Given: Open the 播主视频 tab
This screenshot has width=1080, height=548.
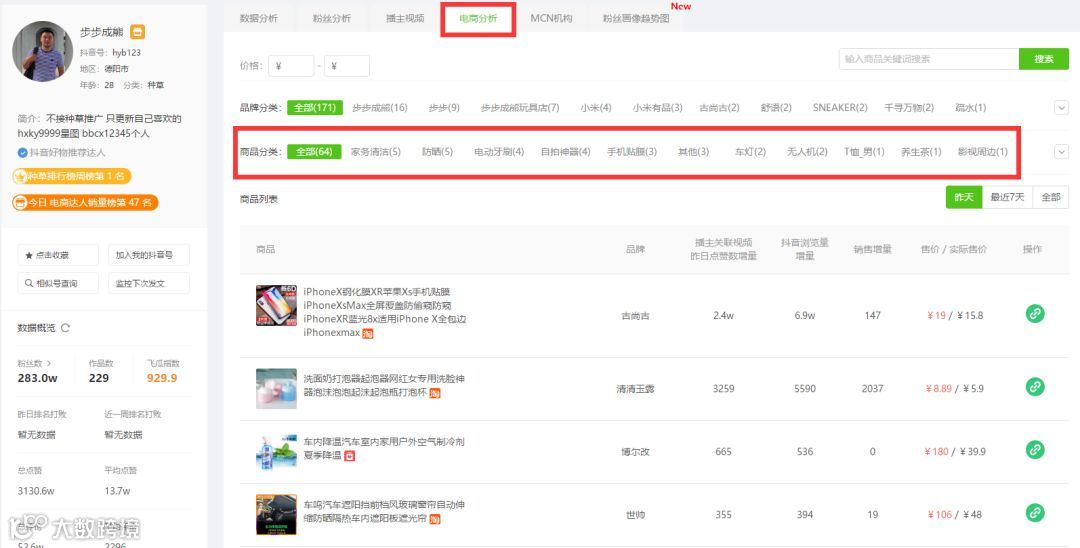Looking at the screenshot, I should 405,19.
